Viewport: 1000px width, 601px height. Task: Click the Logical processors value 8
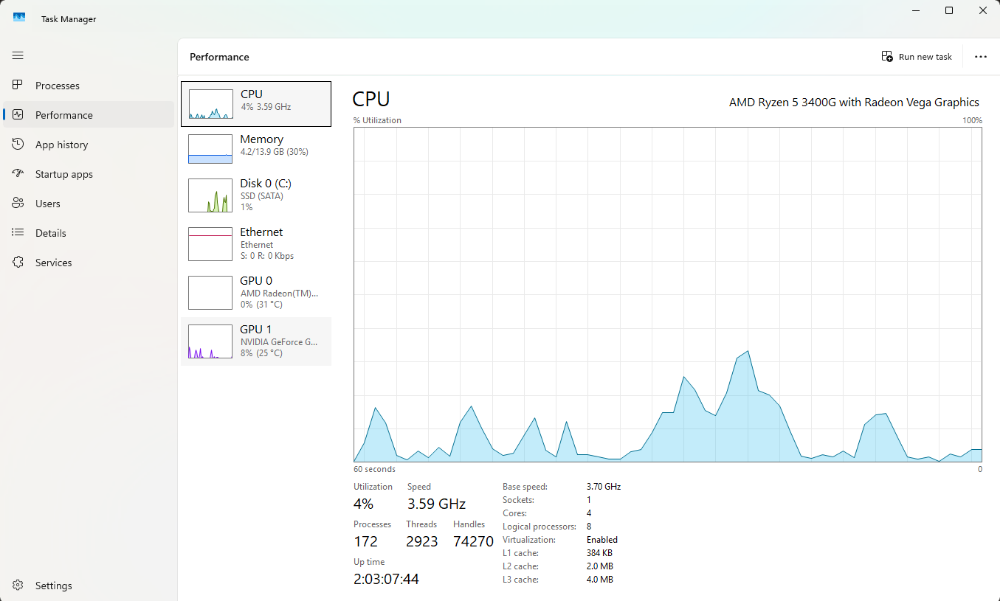pyautogui.click(x=589, y=526)
